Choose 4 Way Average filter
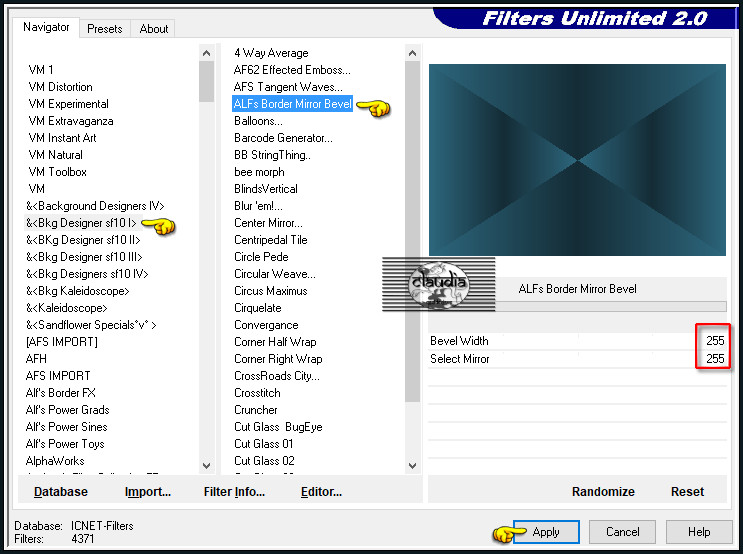 click(271, 53)
